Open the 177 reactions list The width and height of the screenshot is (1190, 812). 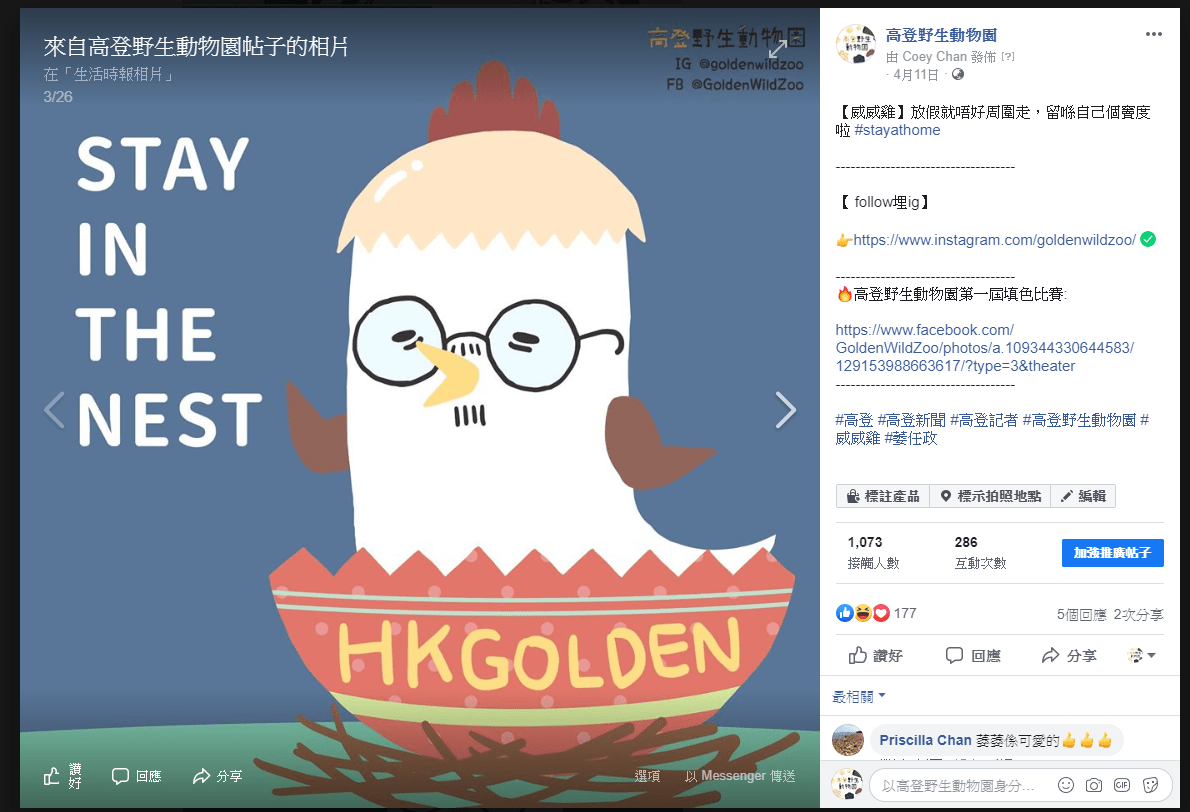(876, 613)
